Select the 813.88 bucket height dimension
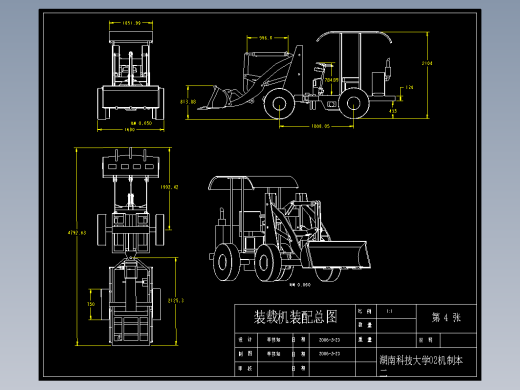 coord(188,102)
